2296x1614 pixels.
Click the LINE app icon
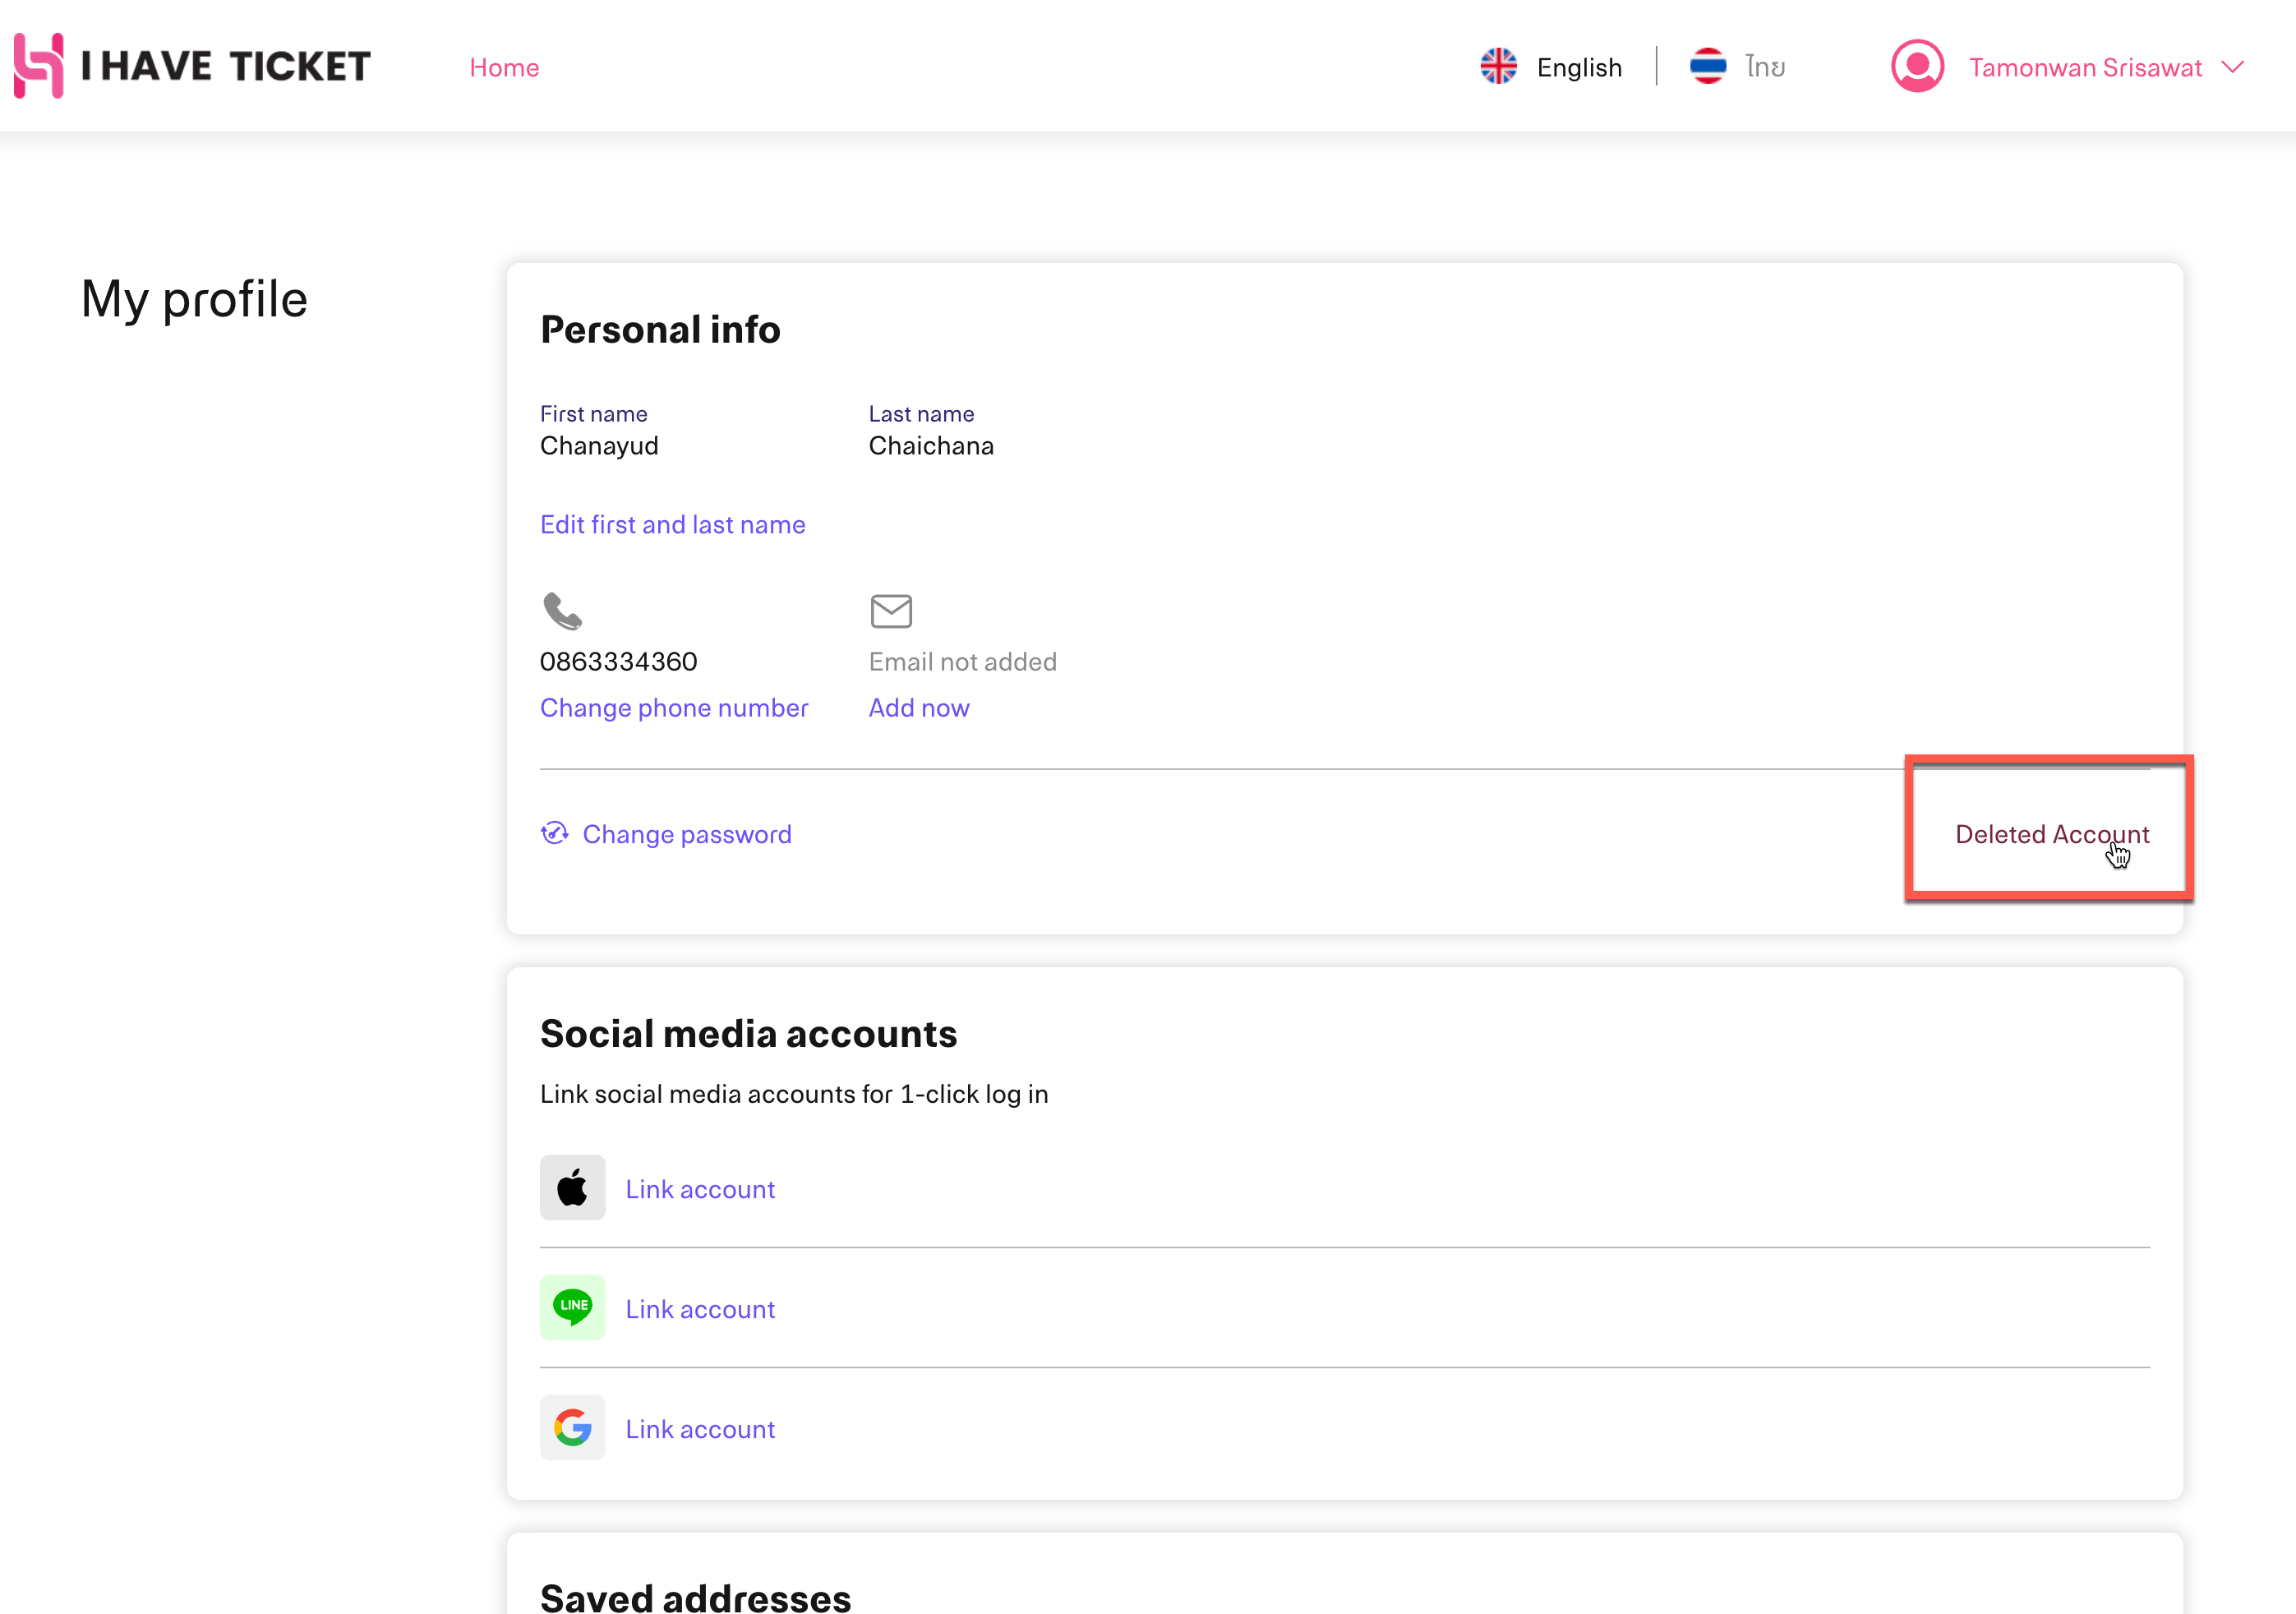[x=572, y=1307]
